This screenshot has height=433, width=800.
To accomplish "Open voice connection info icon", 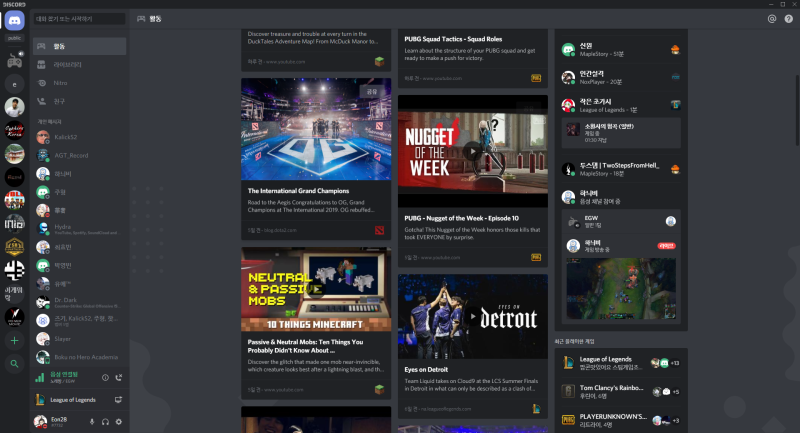I will click(x=105, y=377).
